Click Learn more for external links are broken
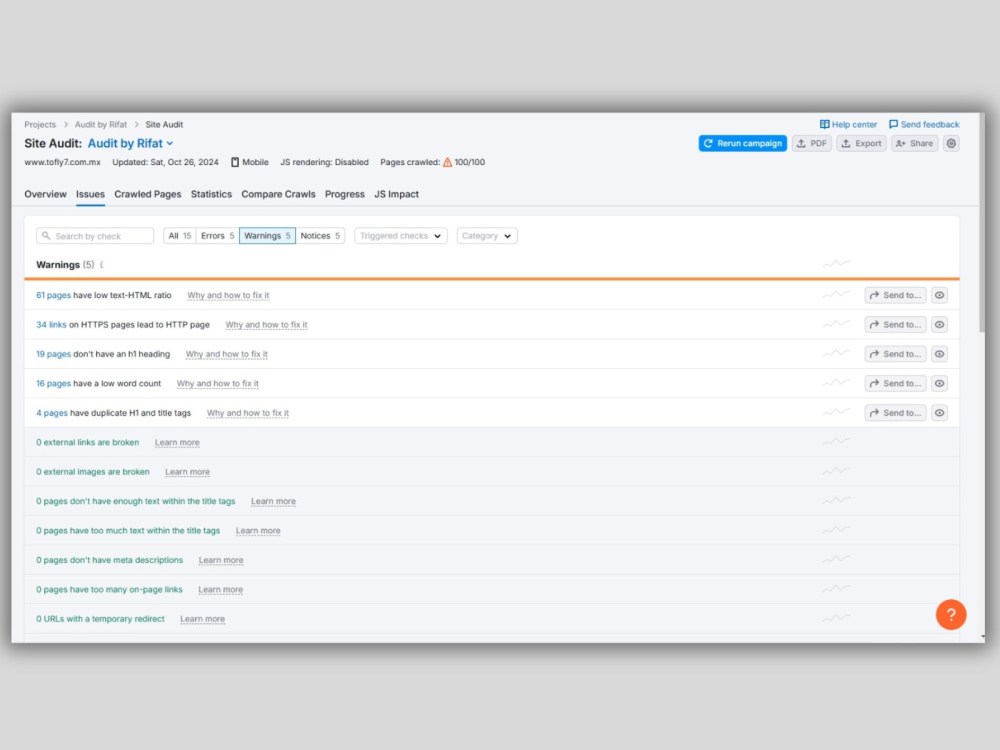The width and height of the screenshot is (1000, 750). point(177,442)
